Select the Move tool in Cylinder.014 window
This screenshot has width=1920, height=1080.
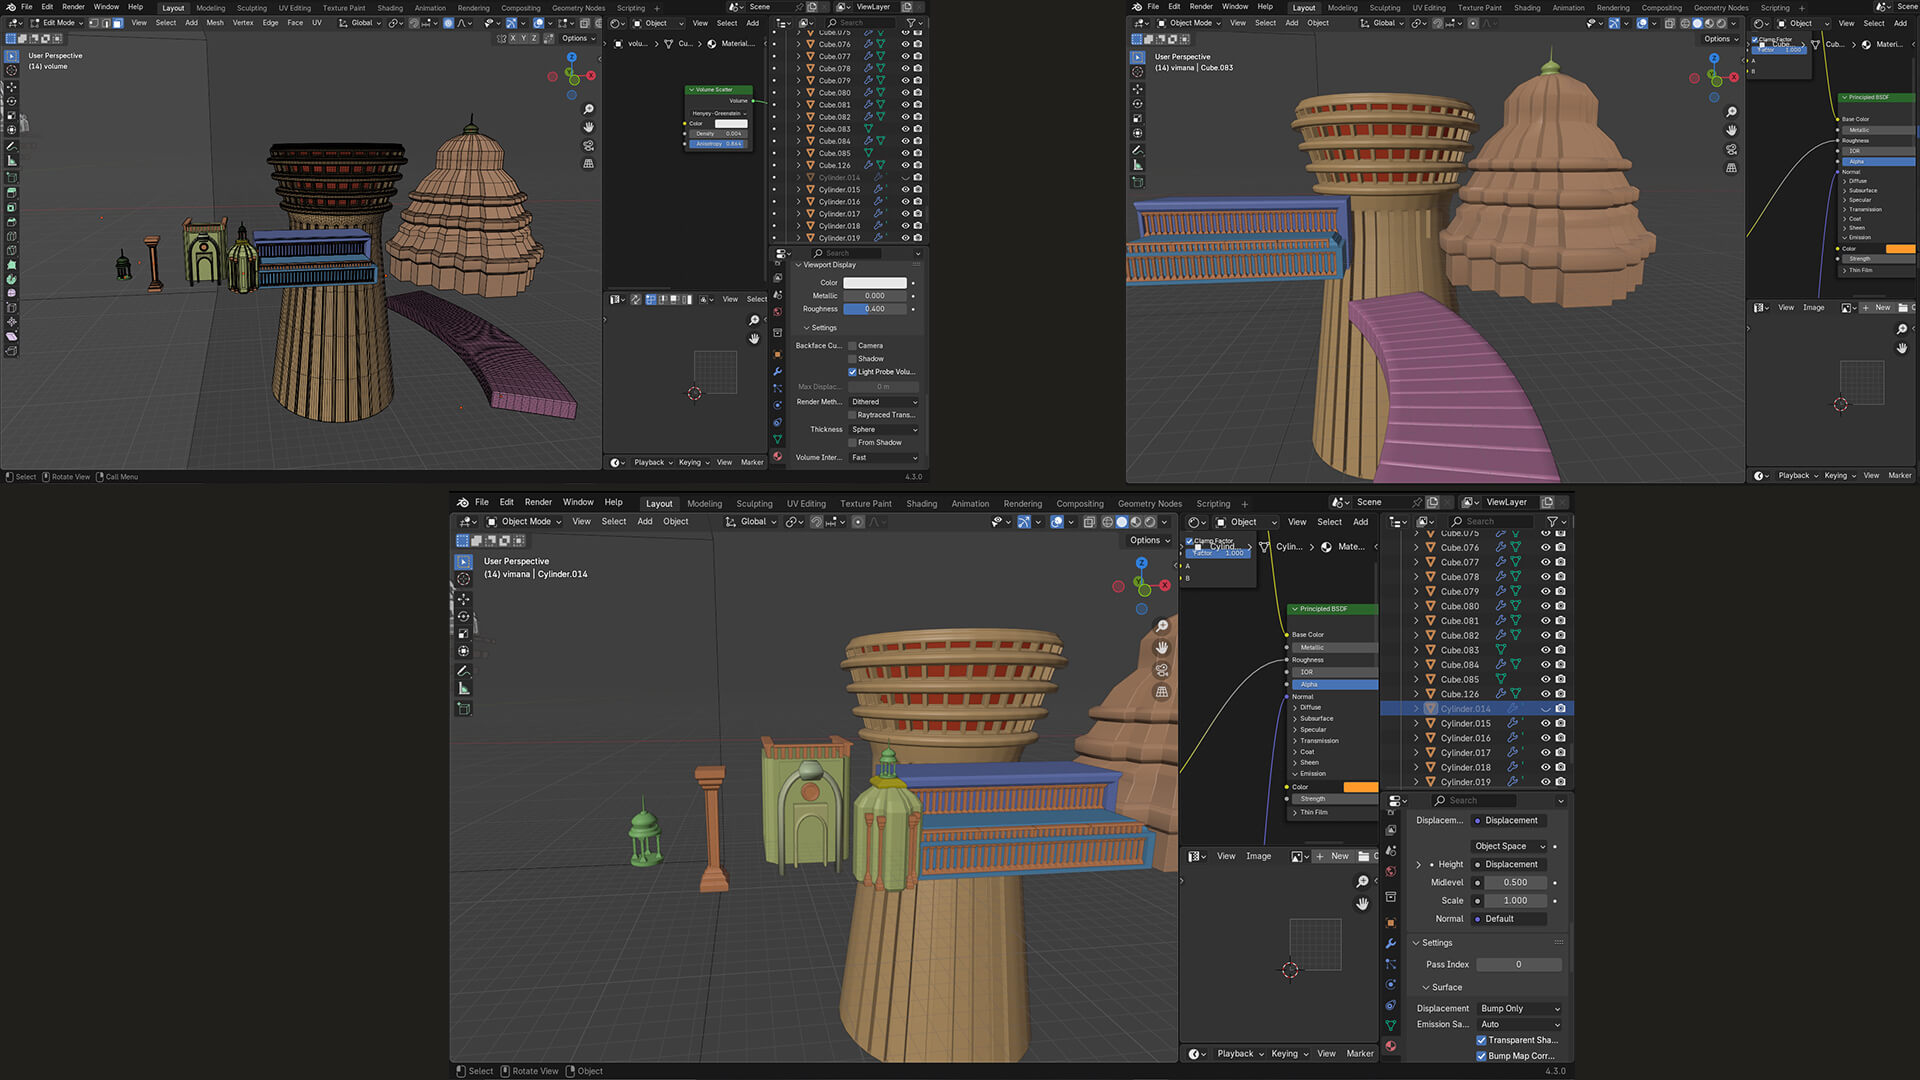point(463,599)
